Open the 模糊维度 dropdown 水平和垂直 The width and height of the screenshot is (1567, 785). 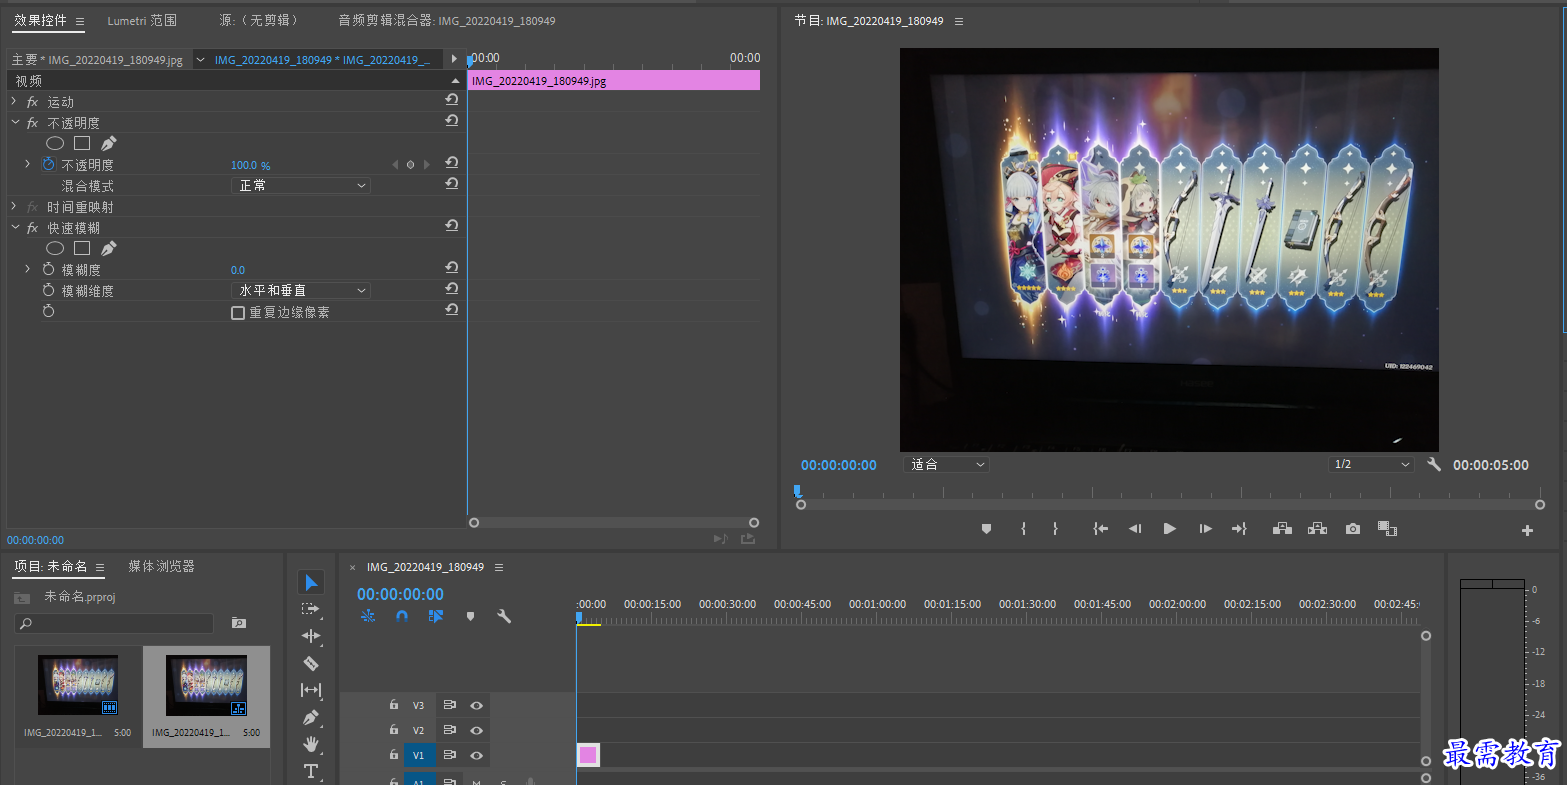tap(300, 290)
